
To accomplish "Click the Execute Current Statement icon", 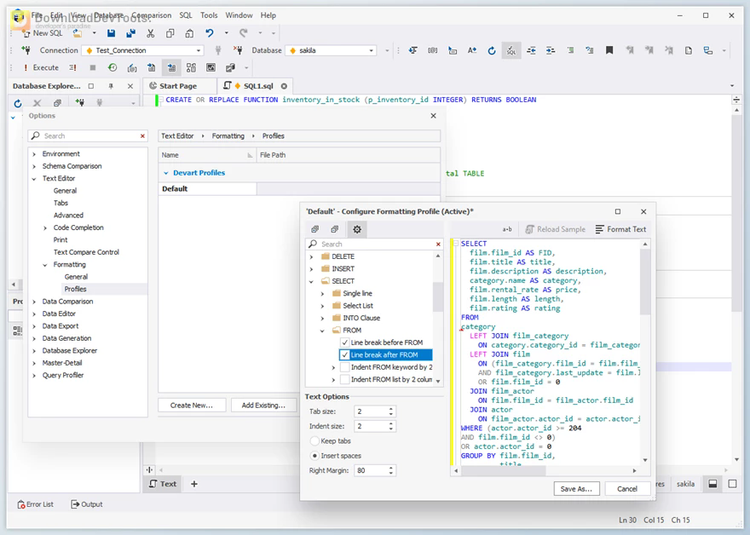I will [73, 67].
